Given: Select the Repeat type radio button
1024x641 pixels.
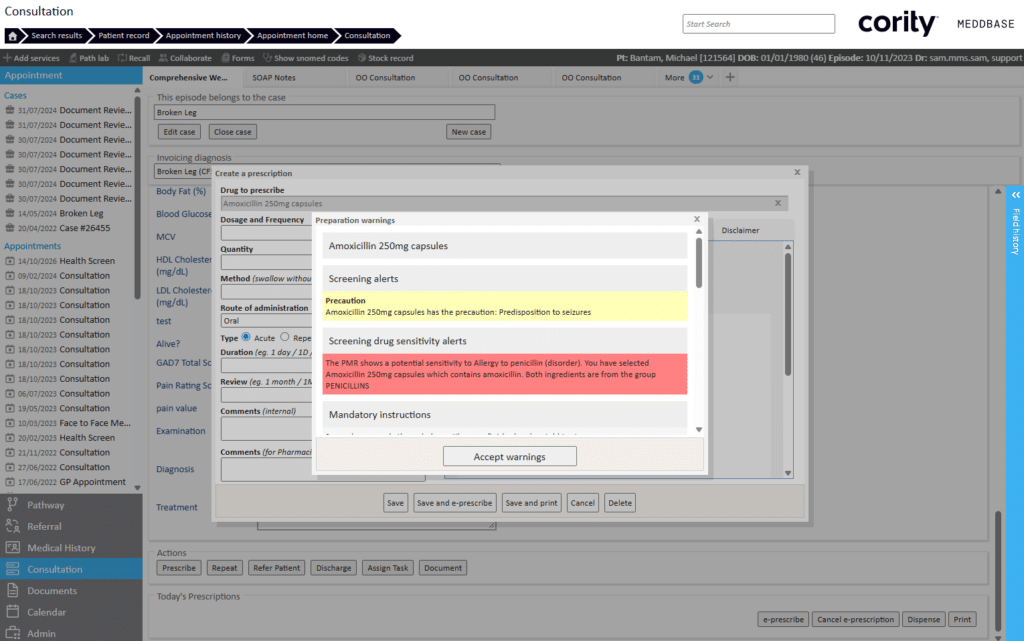Looking at the screenshot, I should [x=285, y=337].
